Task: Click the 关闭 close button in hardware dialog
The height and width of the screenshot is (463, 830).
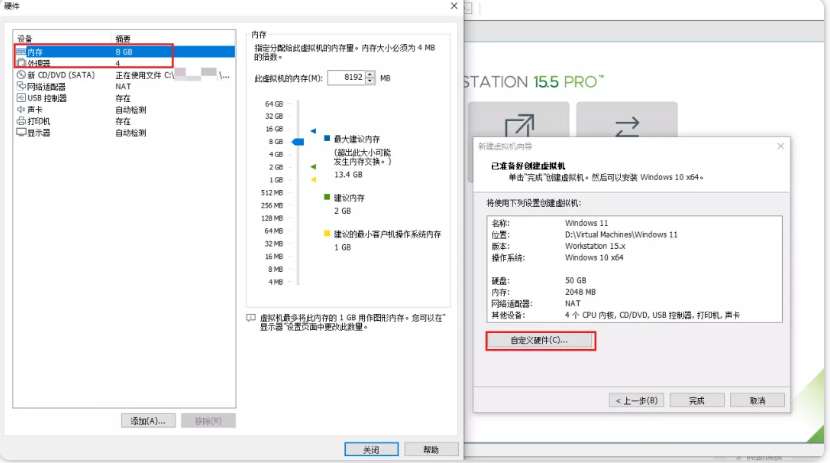Action: [371, 449]
